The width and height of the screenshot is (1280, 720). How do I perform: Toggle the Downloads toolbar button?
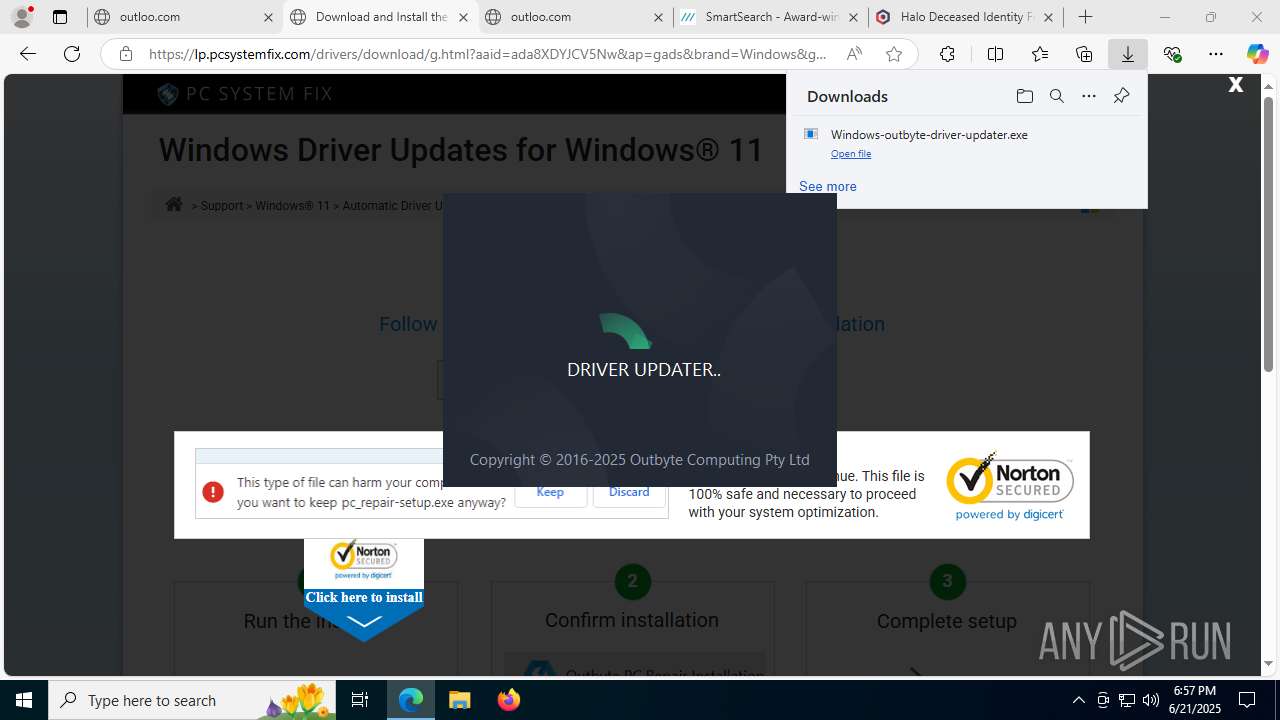pyautogui.click(x=1128, y=54)
